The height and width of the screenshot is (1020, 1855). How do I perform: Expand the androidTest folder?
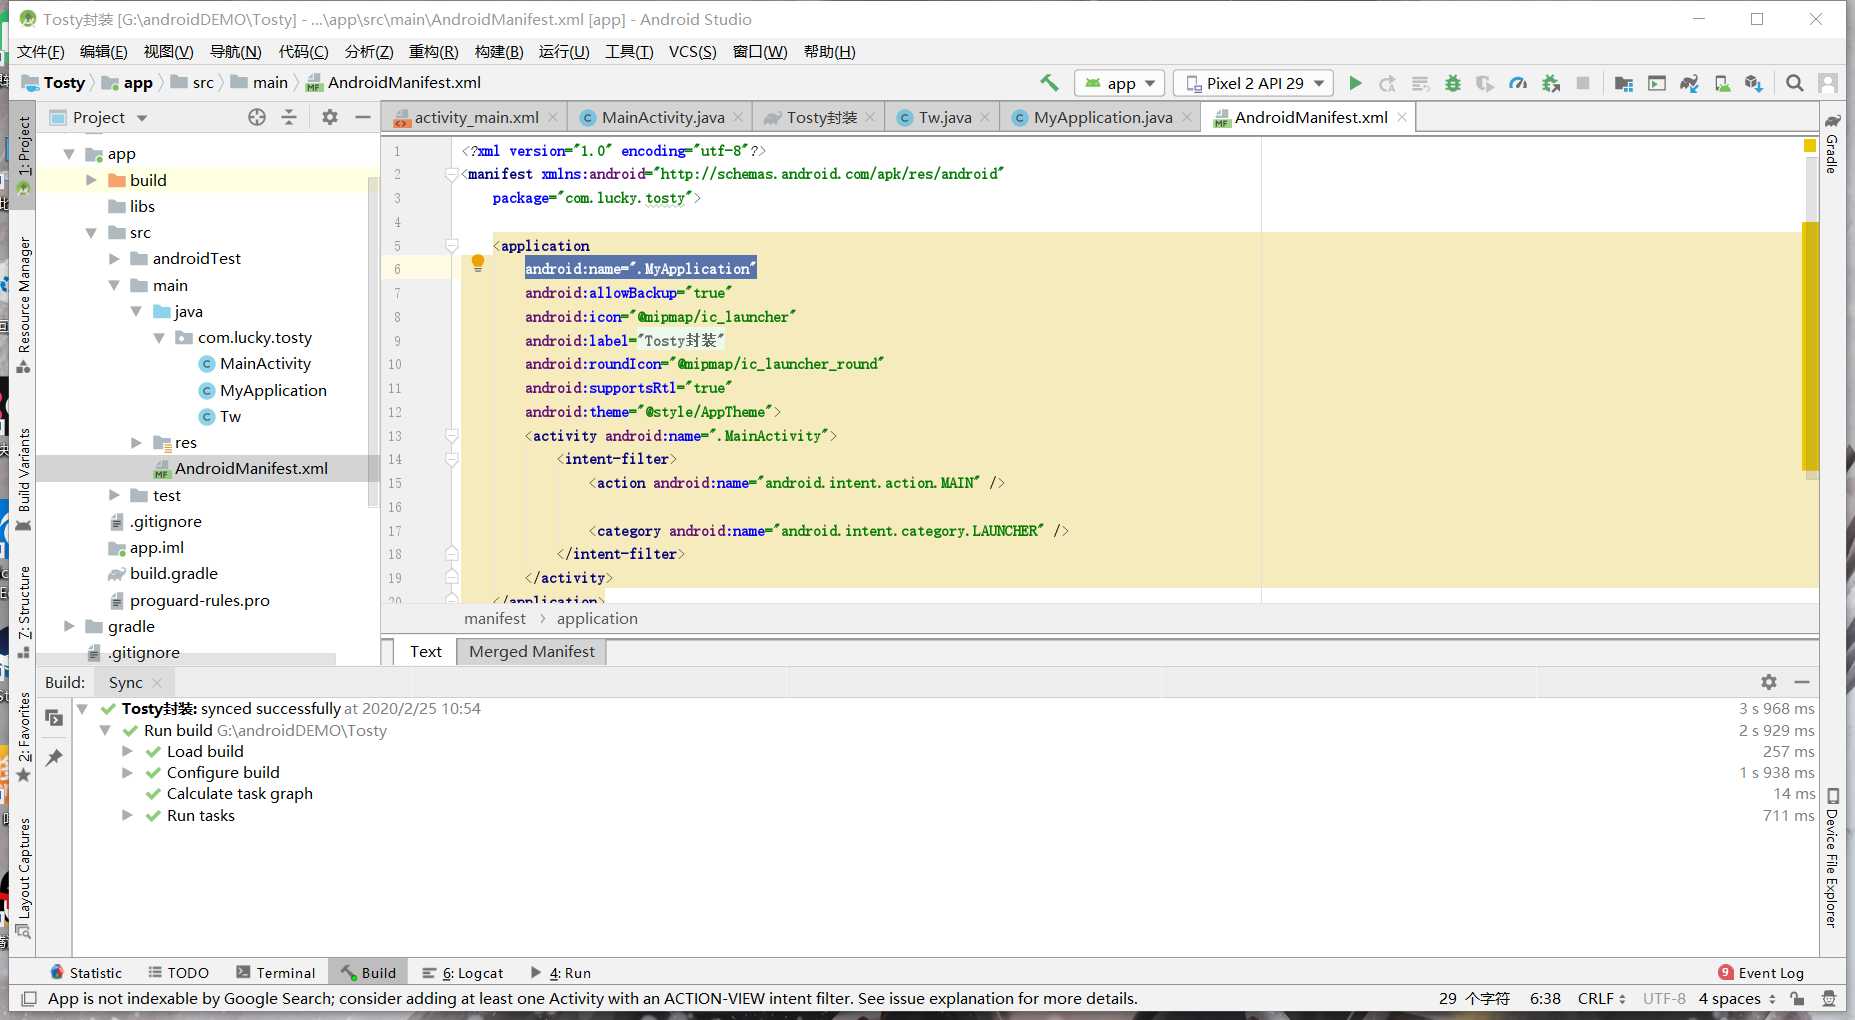coord(114,259)
